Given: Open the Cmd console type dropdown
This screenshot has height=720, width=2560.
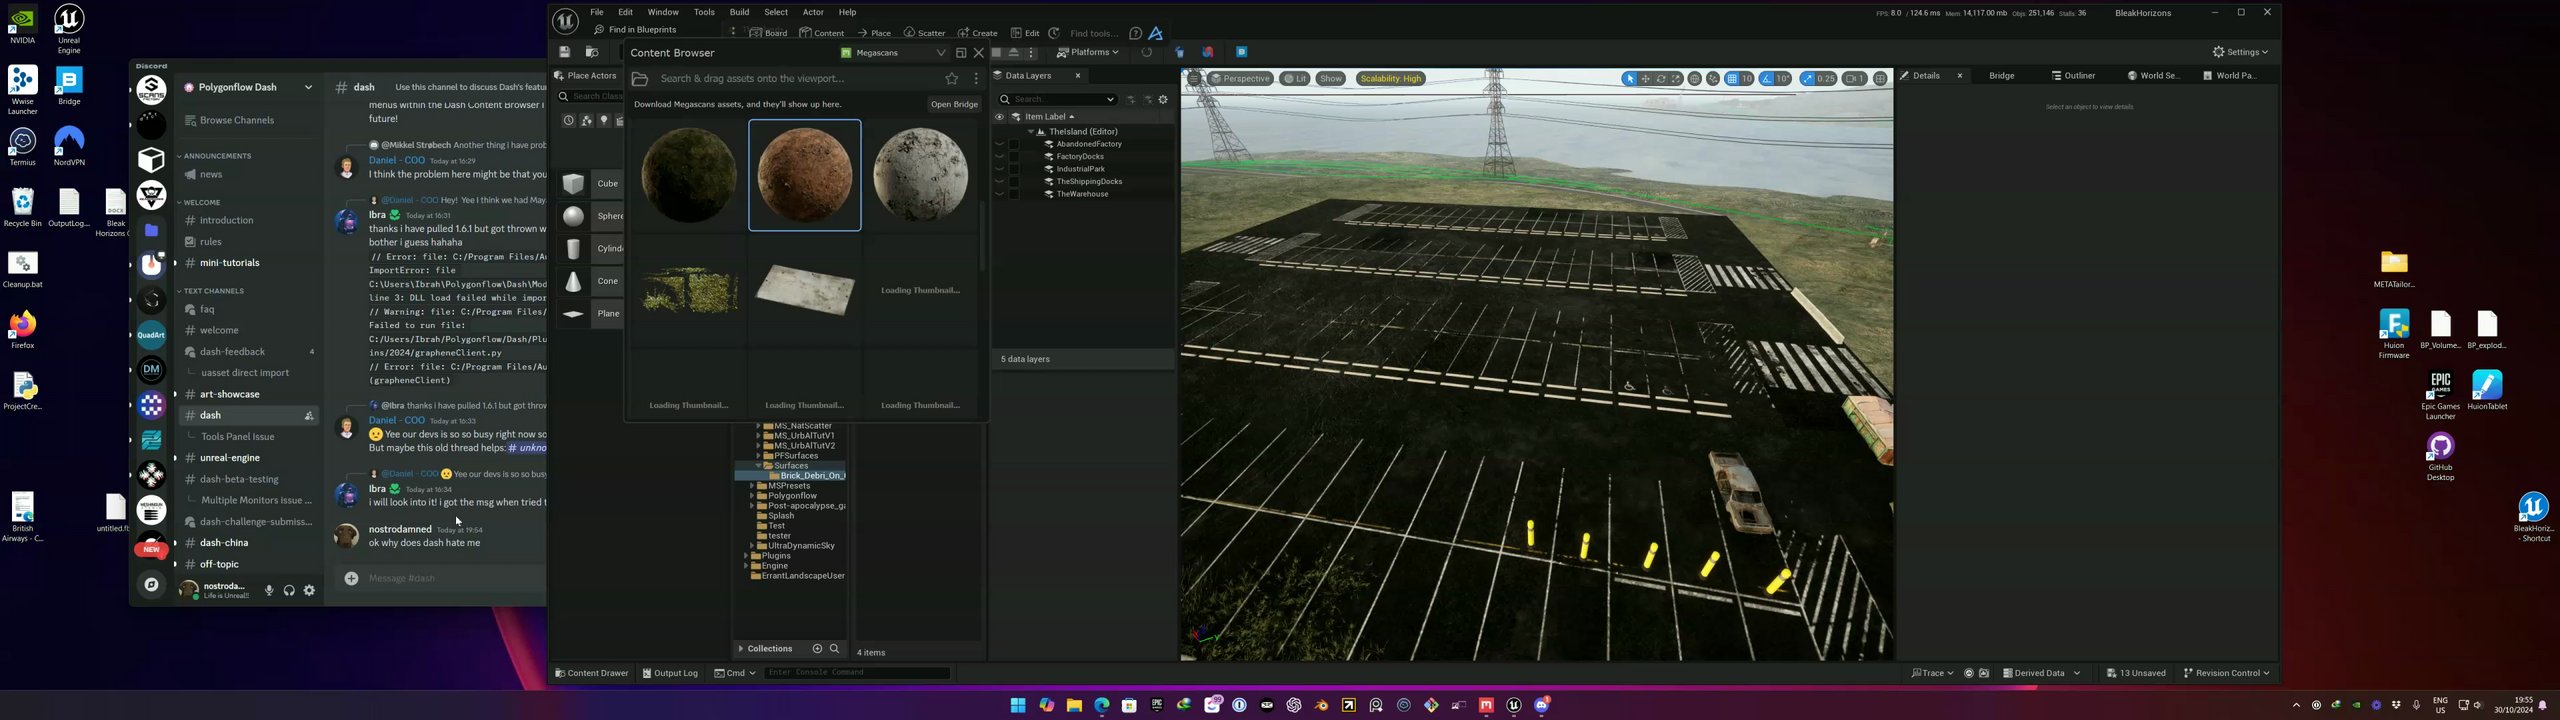Looking at the screenshot, I should tap(735, 673).
